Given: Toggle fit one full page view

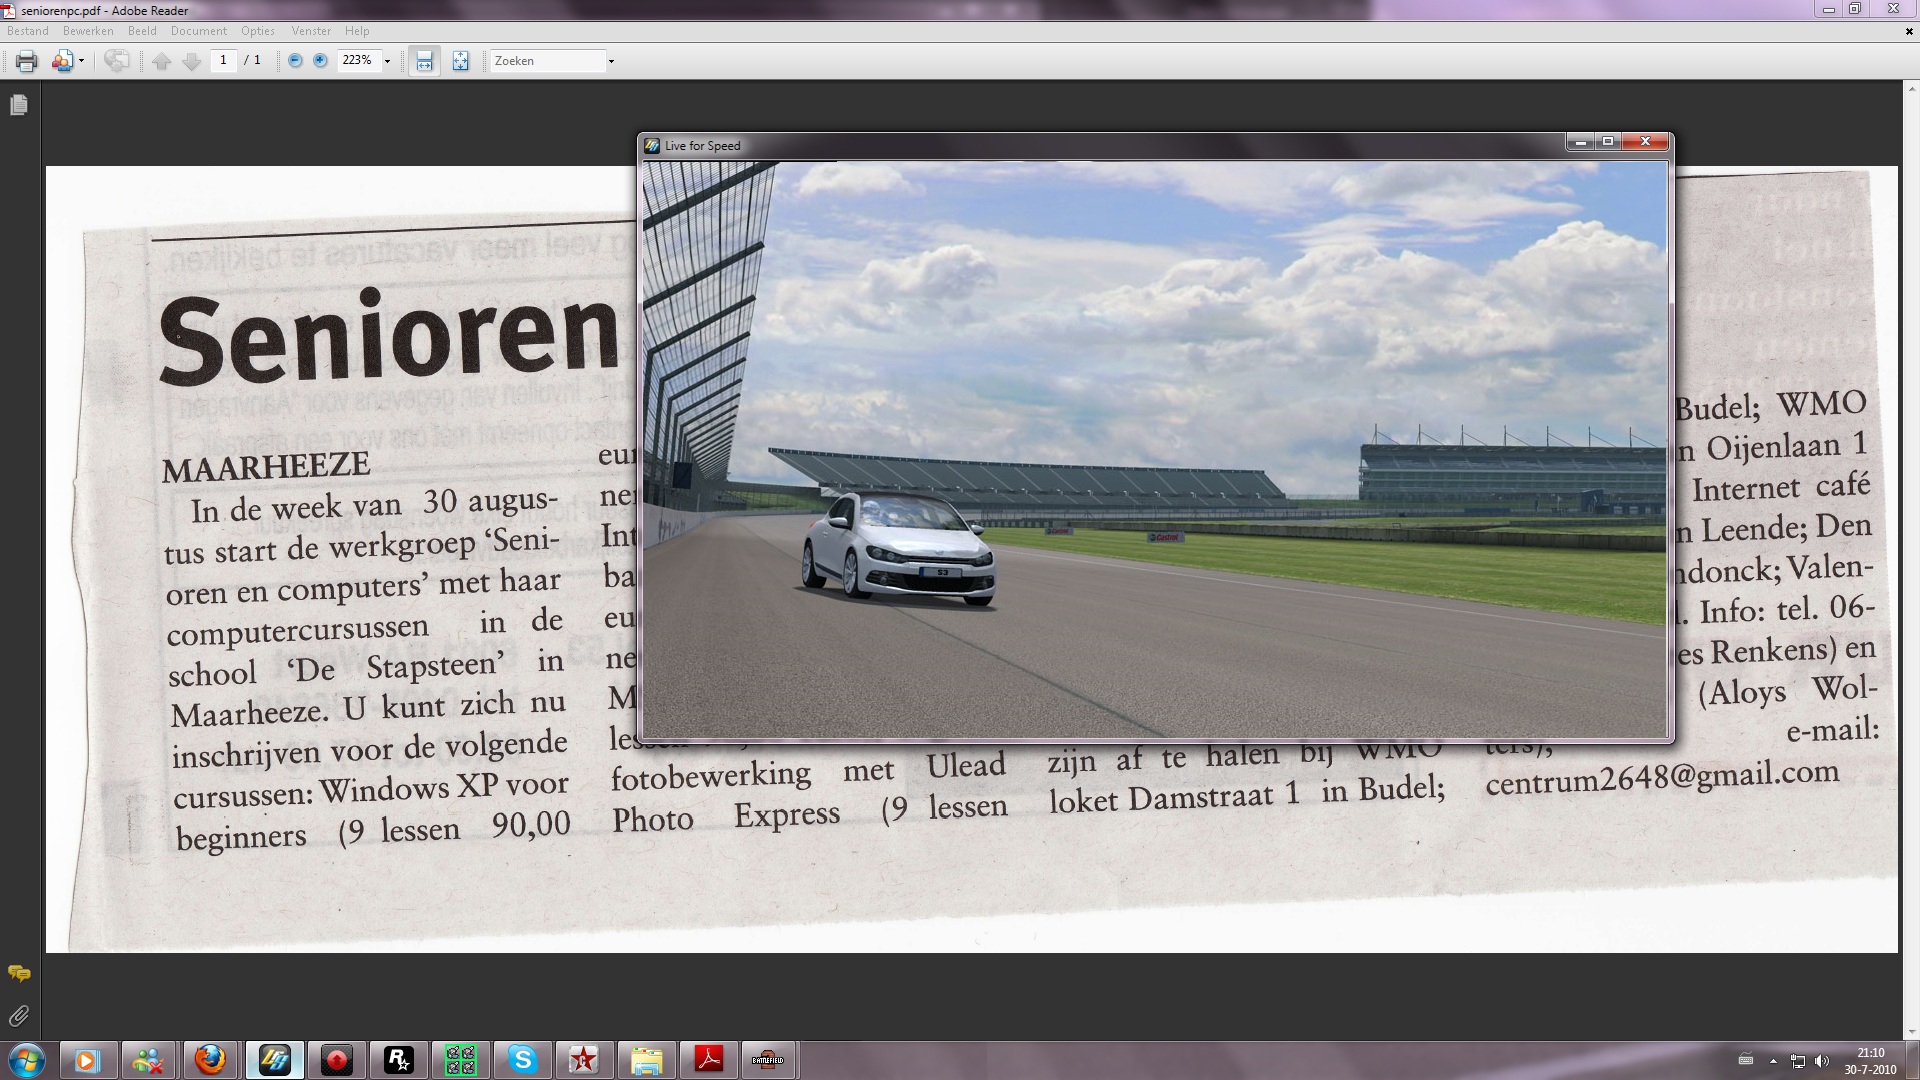Looking at the screenshot, I should (x=460, y=61).
